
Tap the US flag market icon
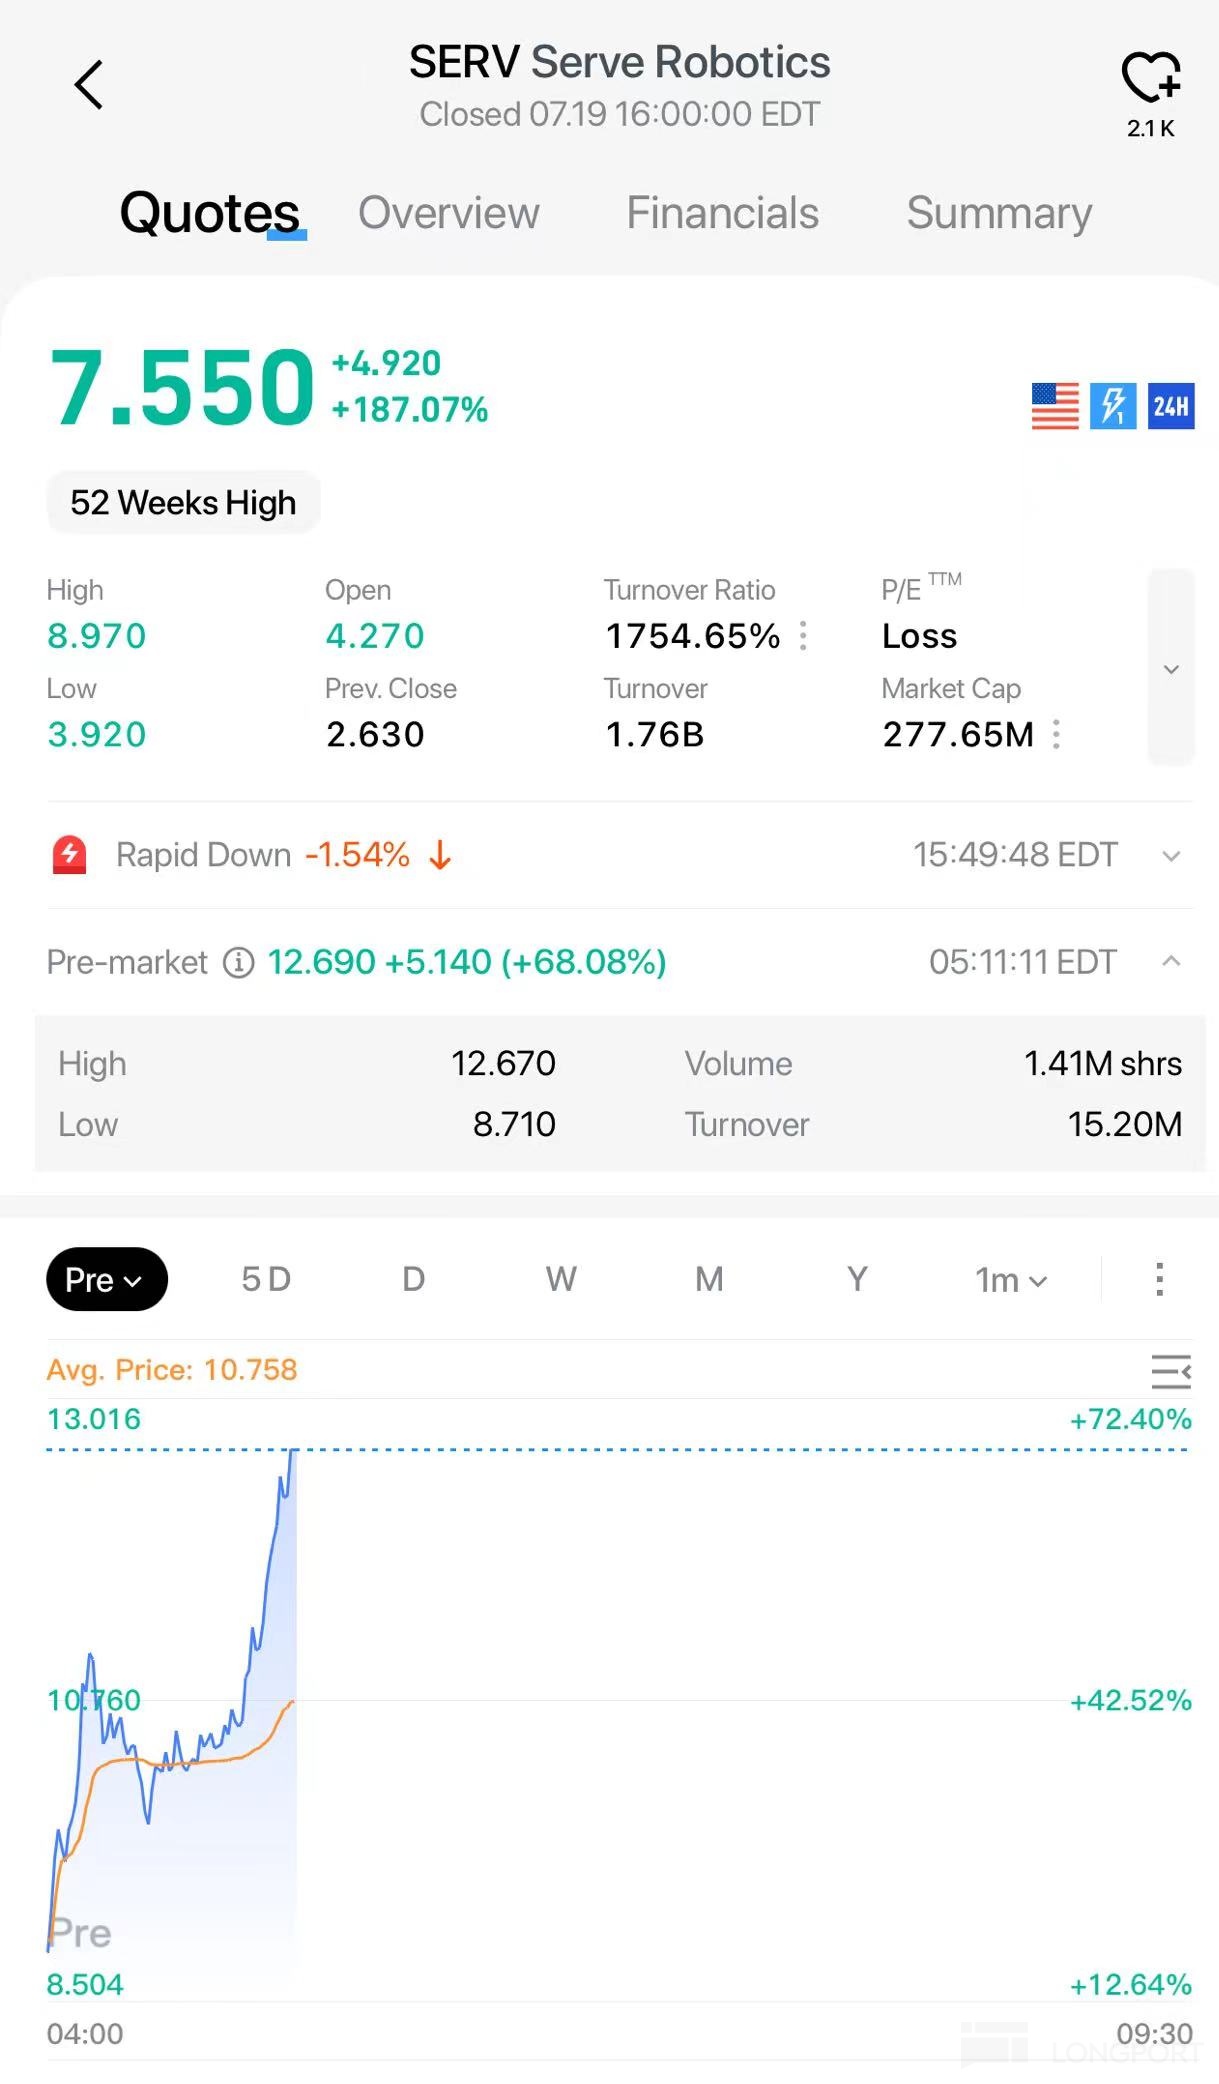tap(1055, 406)
